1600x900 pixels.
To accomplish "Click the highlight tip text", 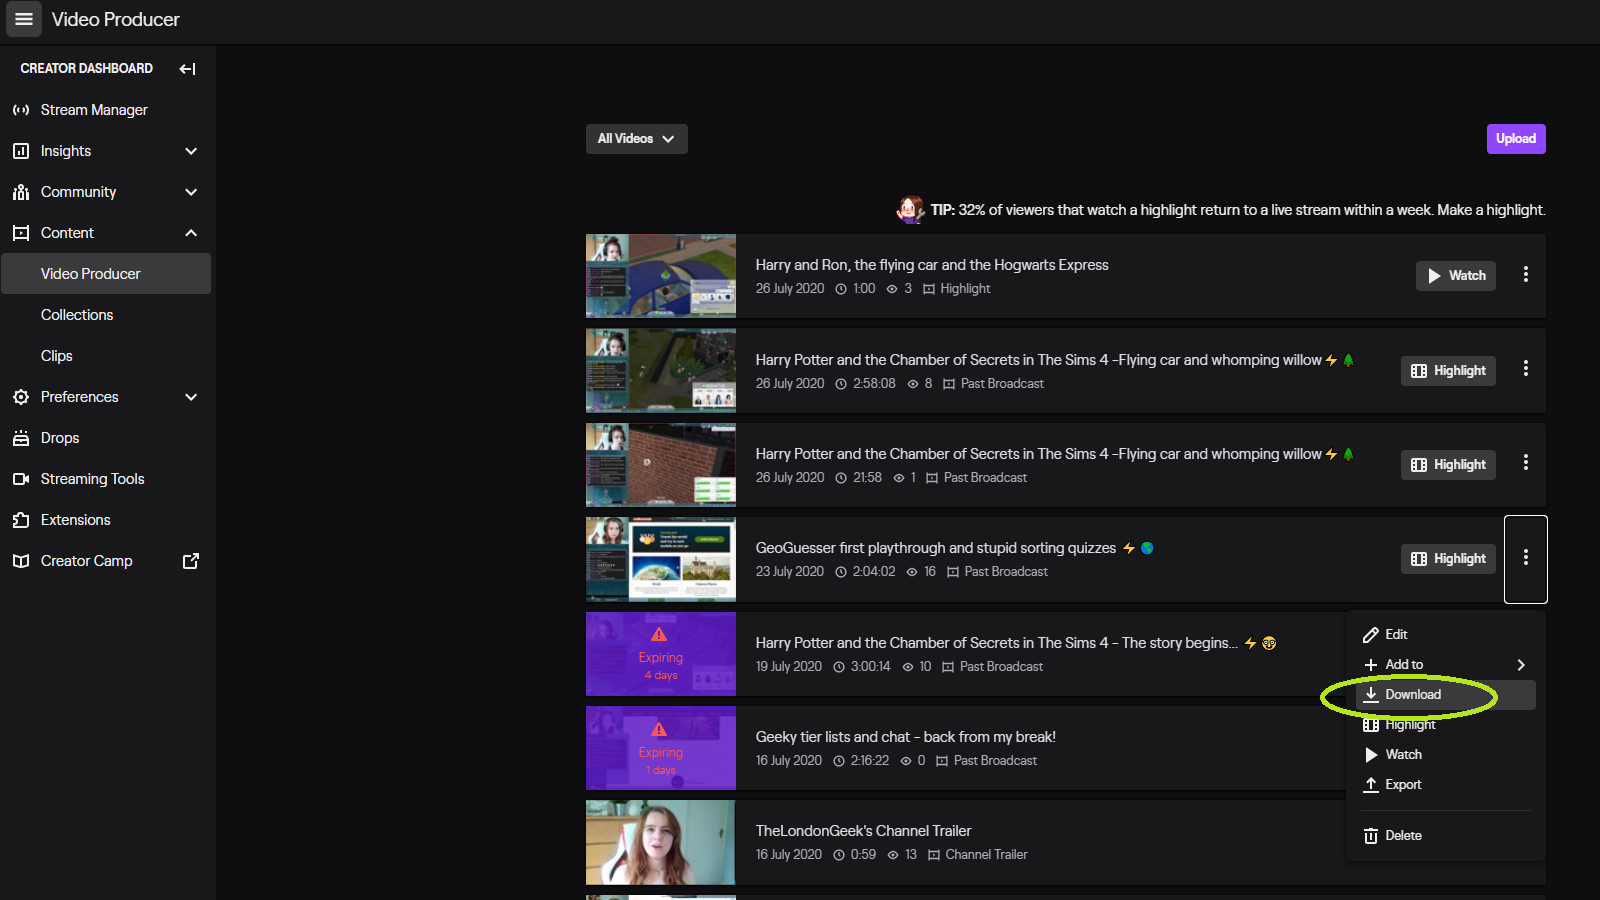I will click(x=1238, y=210).
